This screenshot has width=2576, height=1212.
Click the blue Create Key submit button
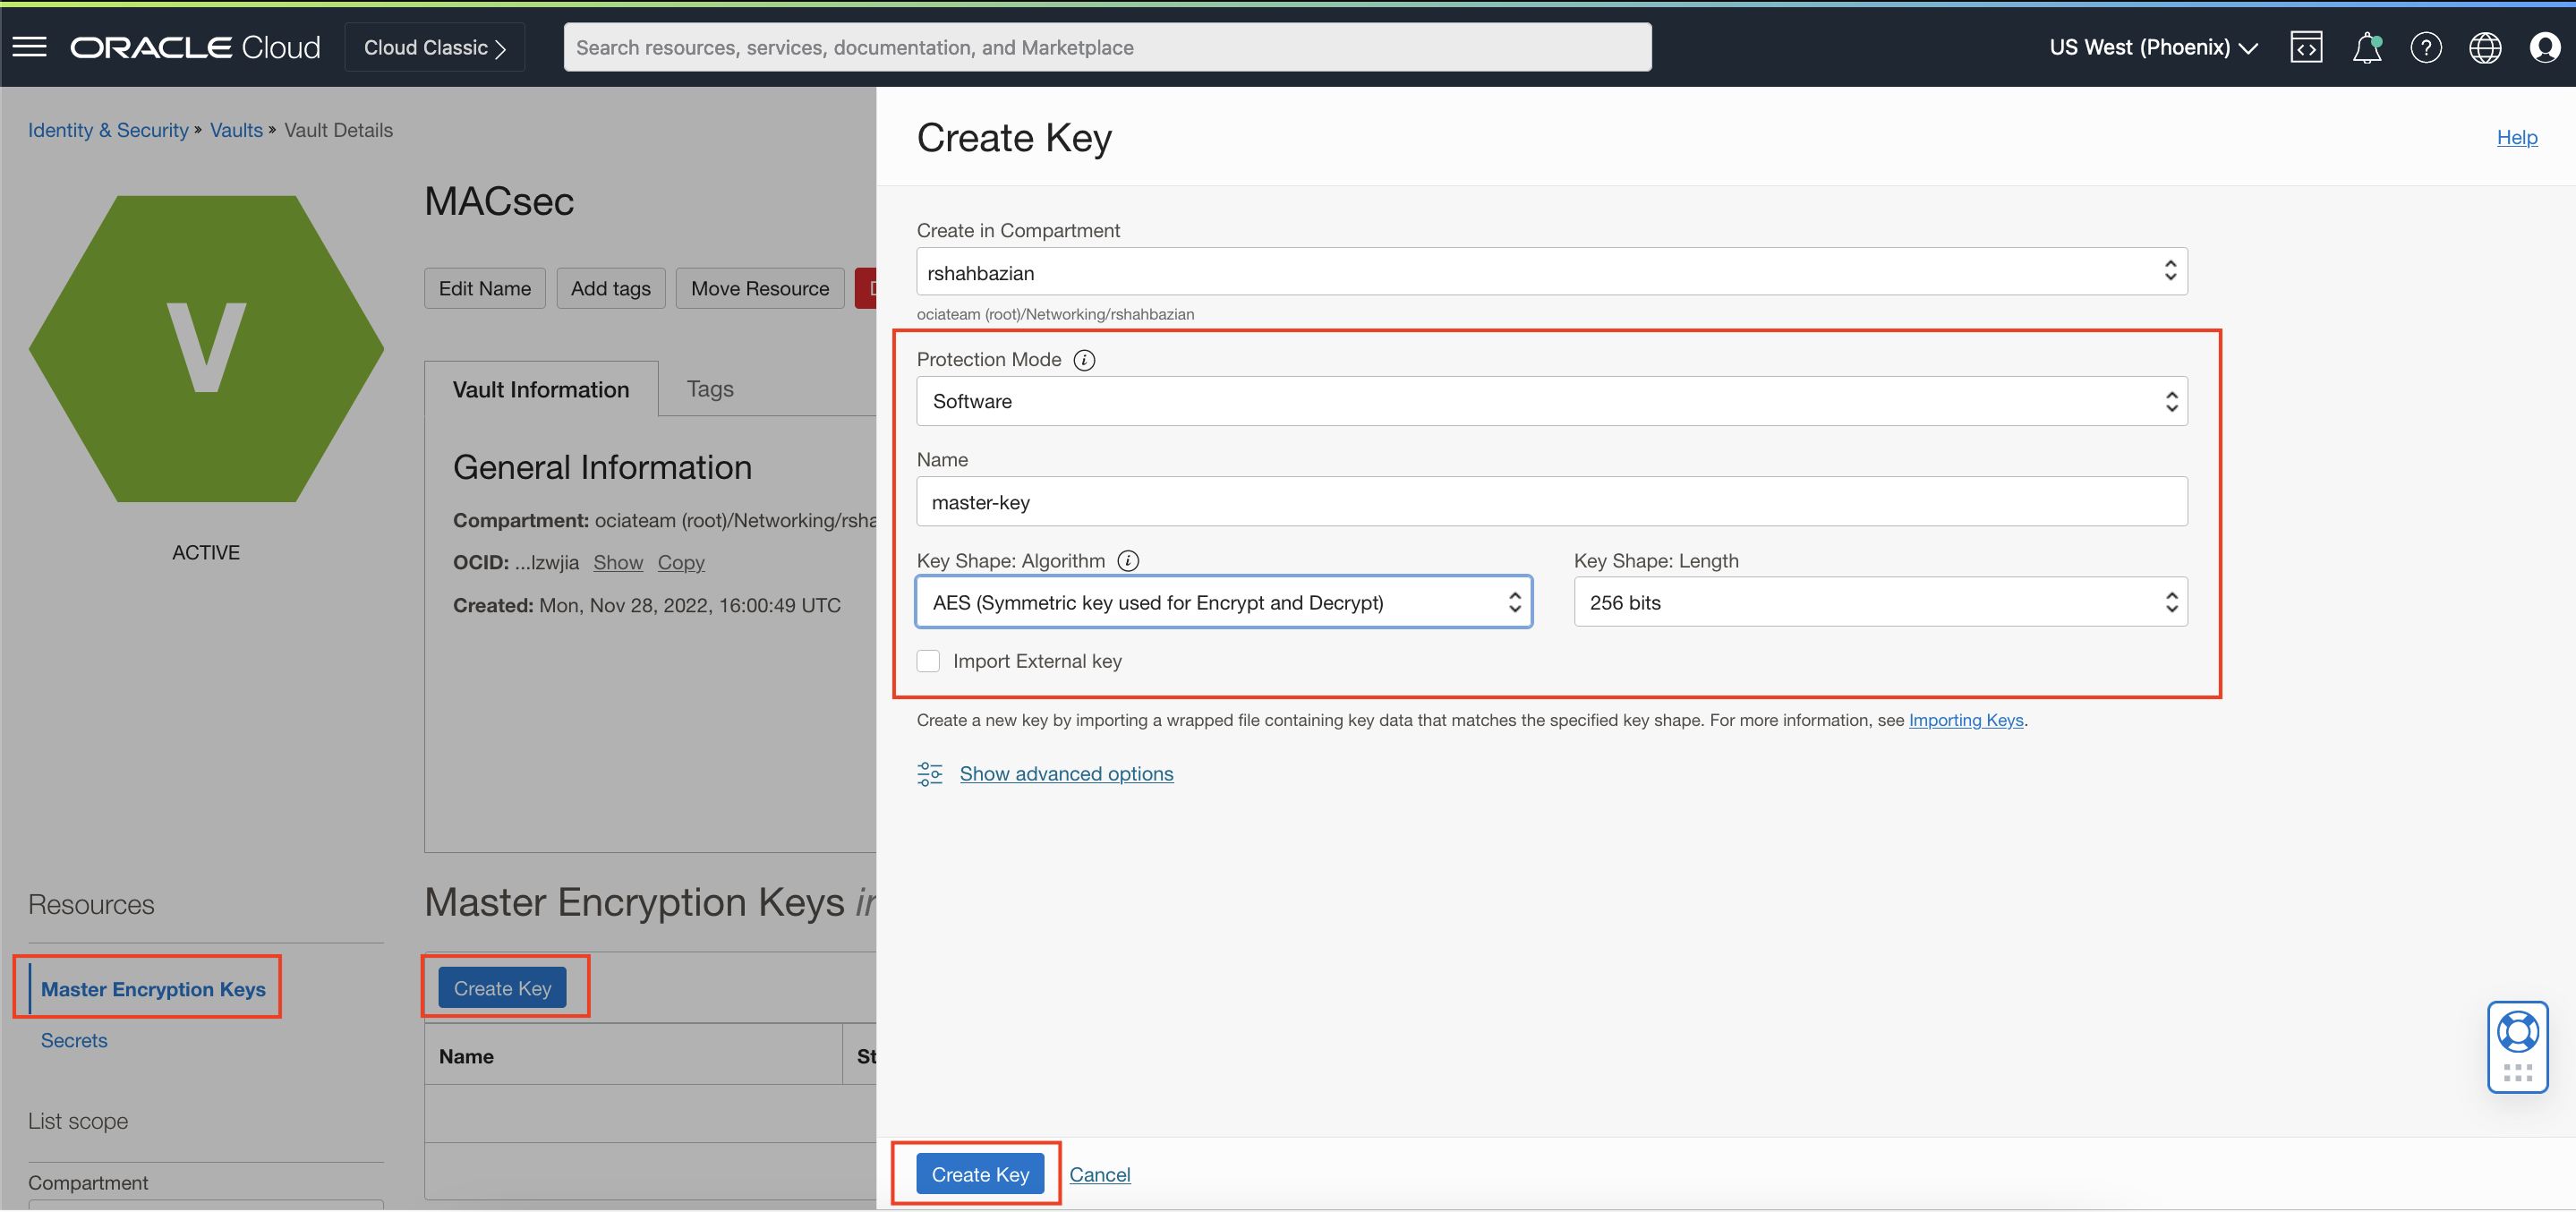979,1174
